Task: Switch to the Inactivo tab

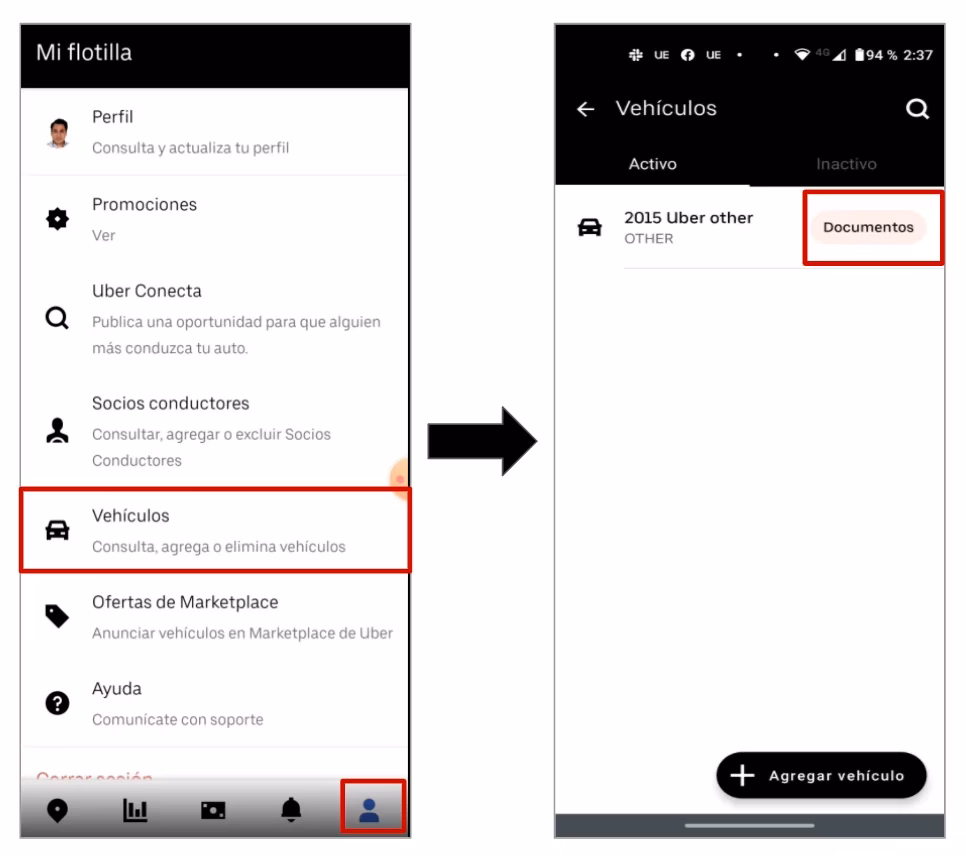Action: click(846, 164)
